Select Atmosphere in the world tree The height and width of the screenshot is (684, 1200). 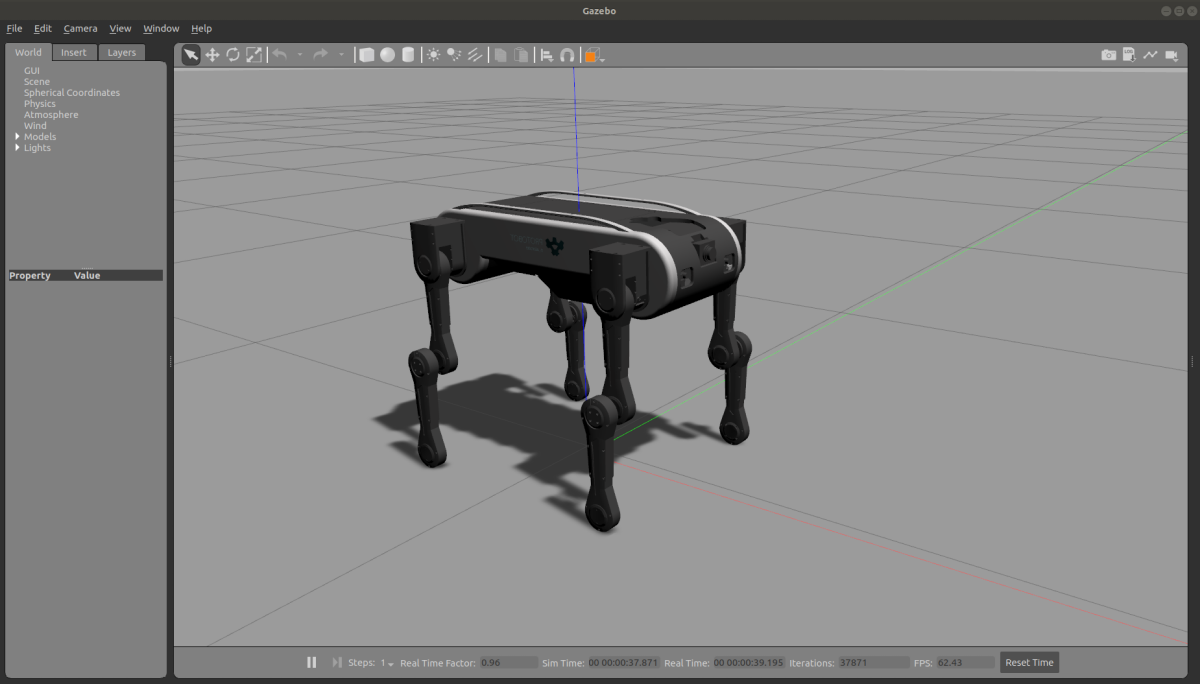(x=51, y=115)
